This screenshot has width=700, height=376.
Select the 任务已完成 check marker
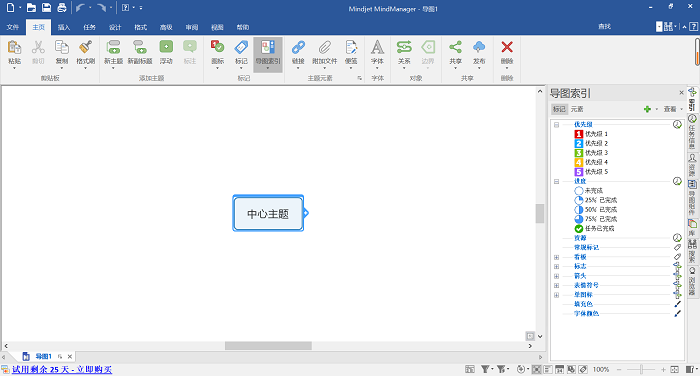[x=579, y=229]
